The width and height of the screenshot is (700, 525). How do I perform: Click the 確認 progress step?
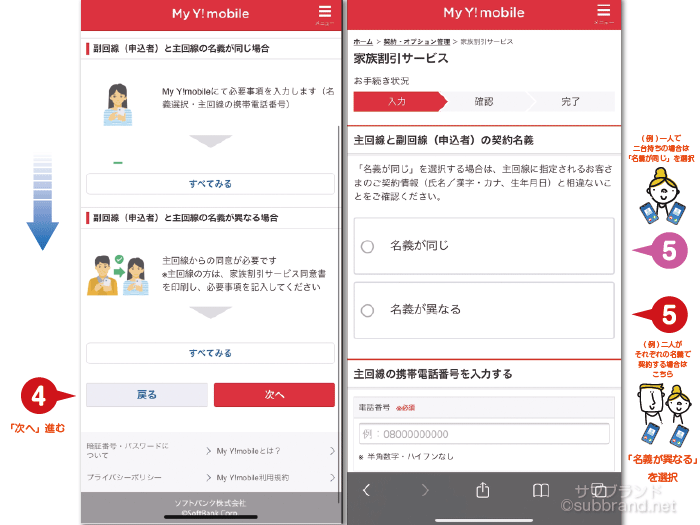coord(484,101)
